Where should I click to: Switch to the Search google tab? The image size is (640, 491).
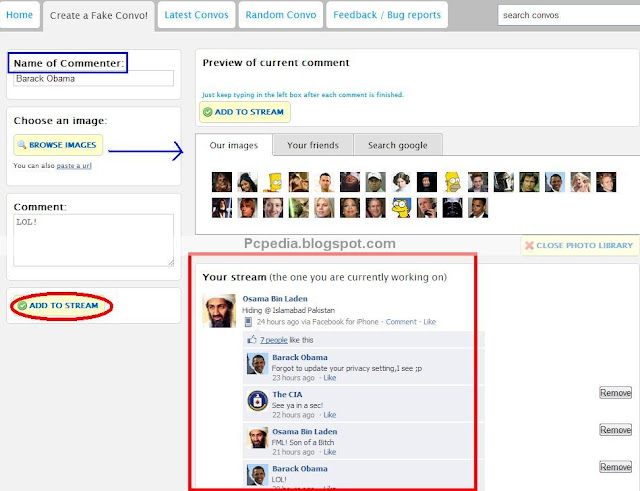pos(398,145)
